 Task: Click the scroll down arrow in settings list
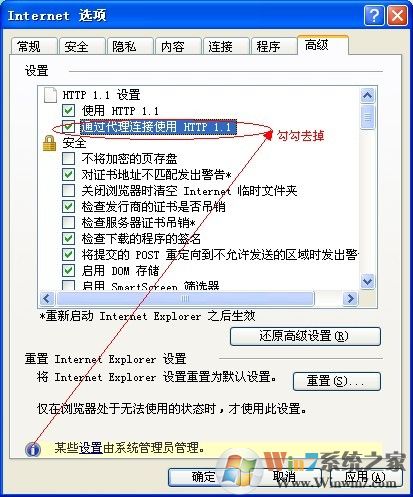click(367, 282)
